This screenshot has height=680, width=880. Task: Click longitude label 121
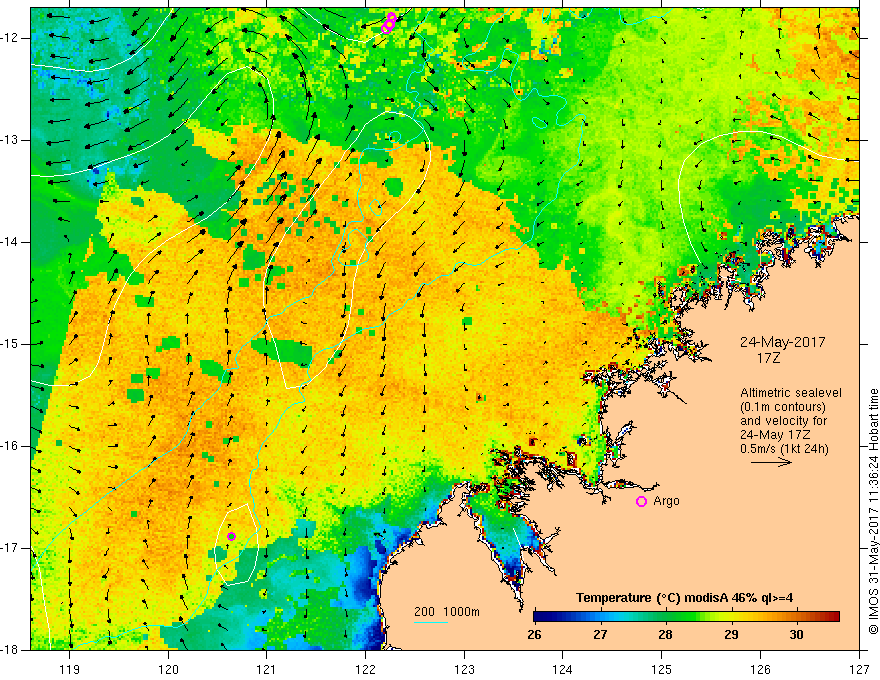click(267, 669)
